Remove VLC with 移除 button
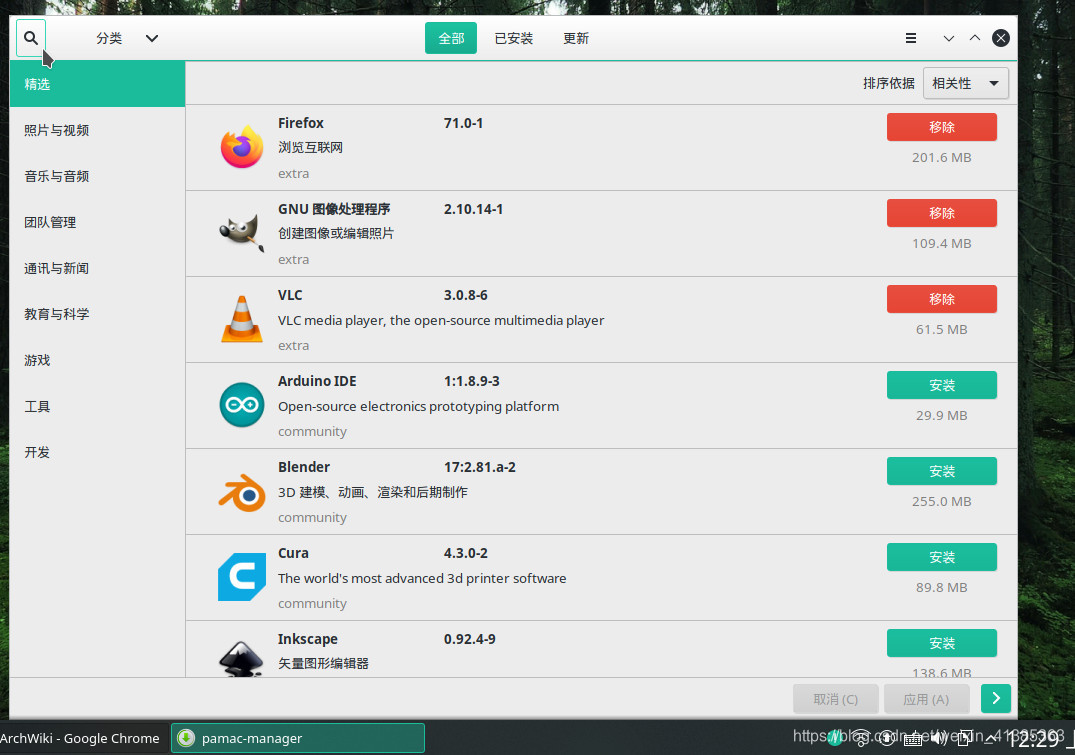Screen dimensions: 1075x755 click(x=941, y=299)
